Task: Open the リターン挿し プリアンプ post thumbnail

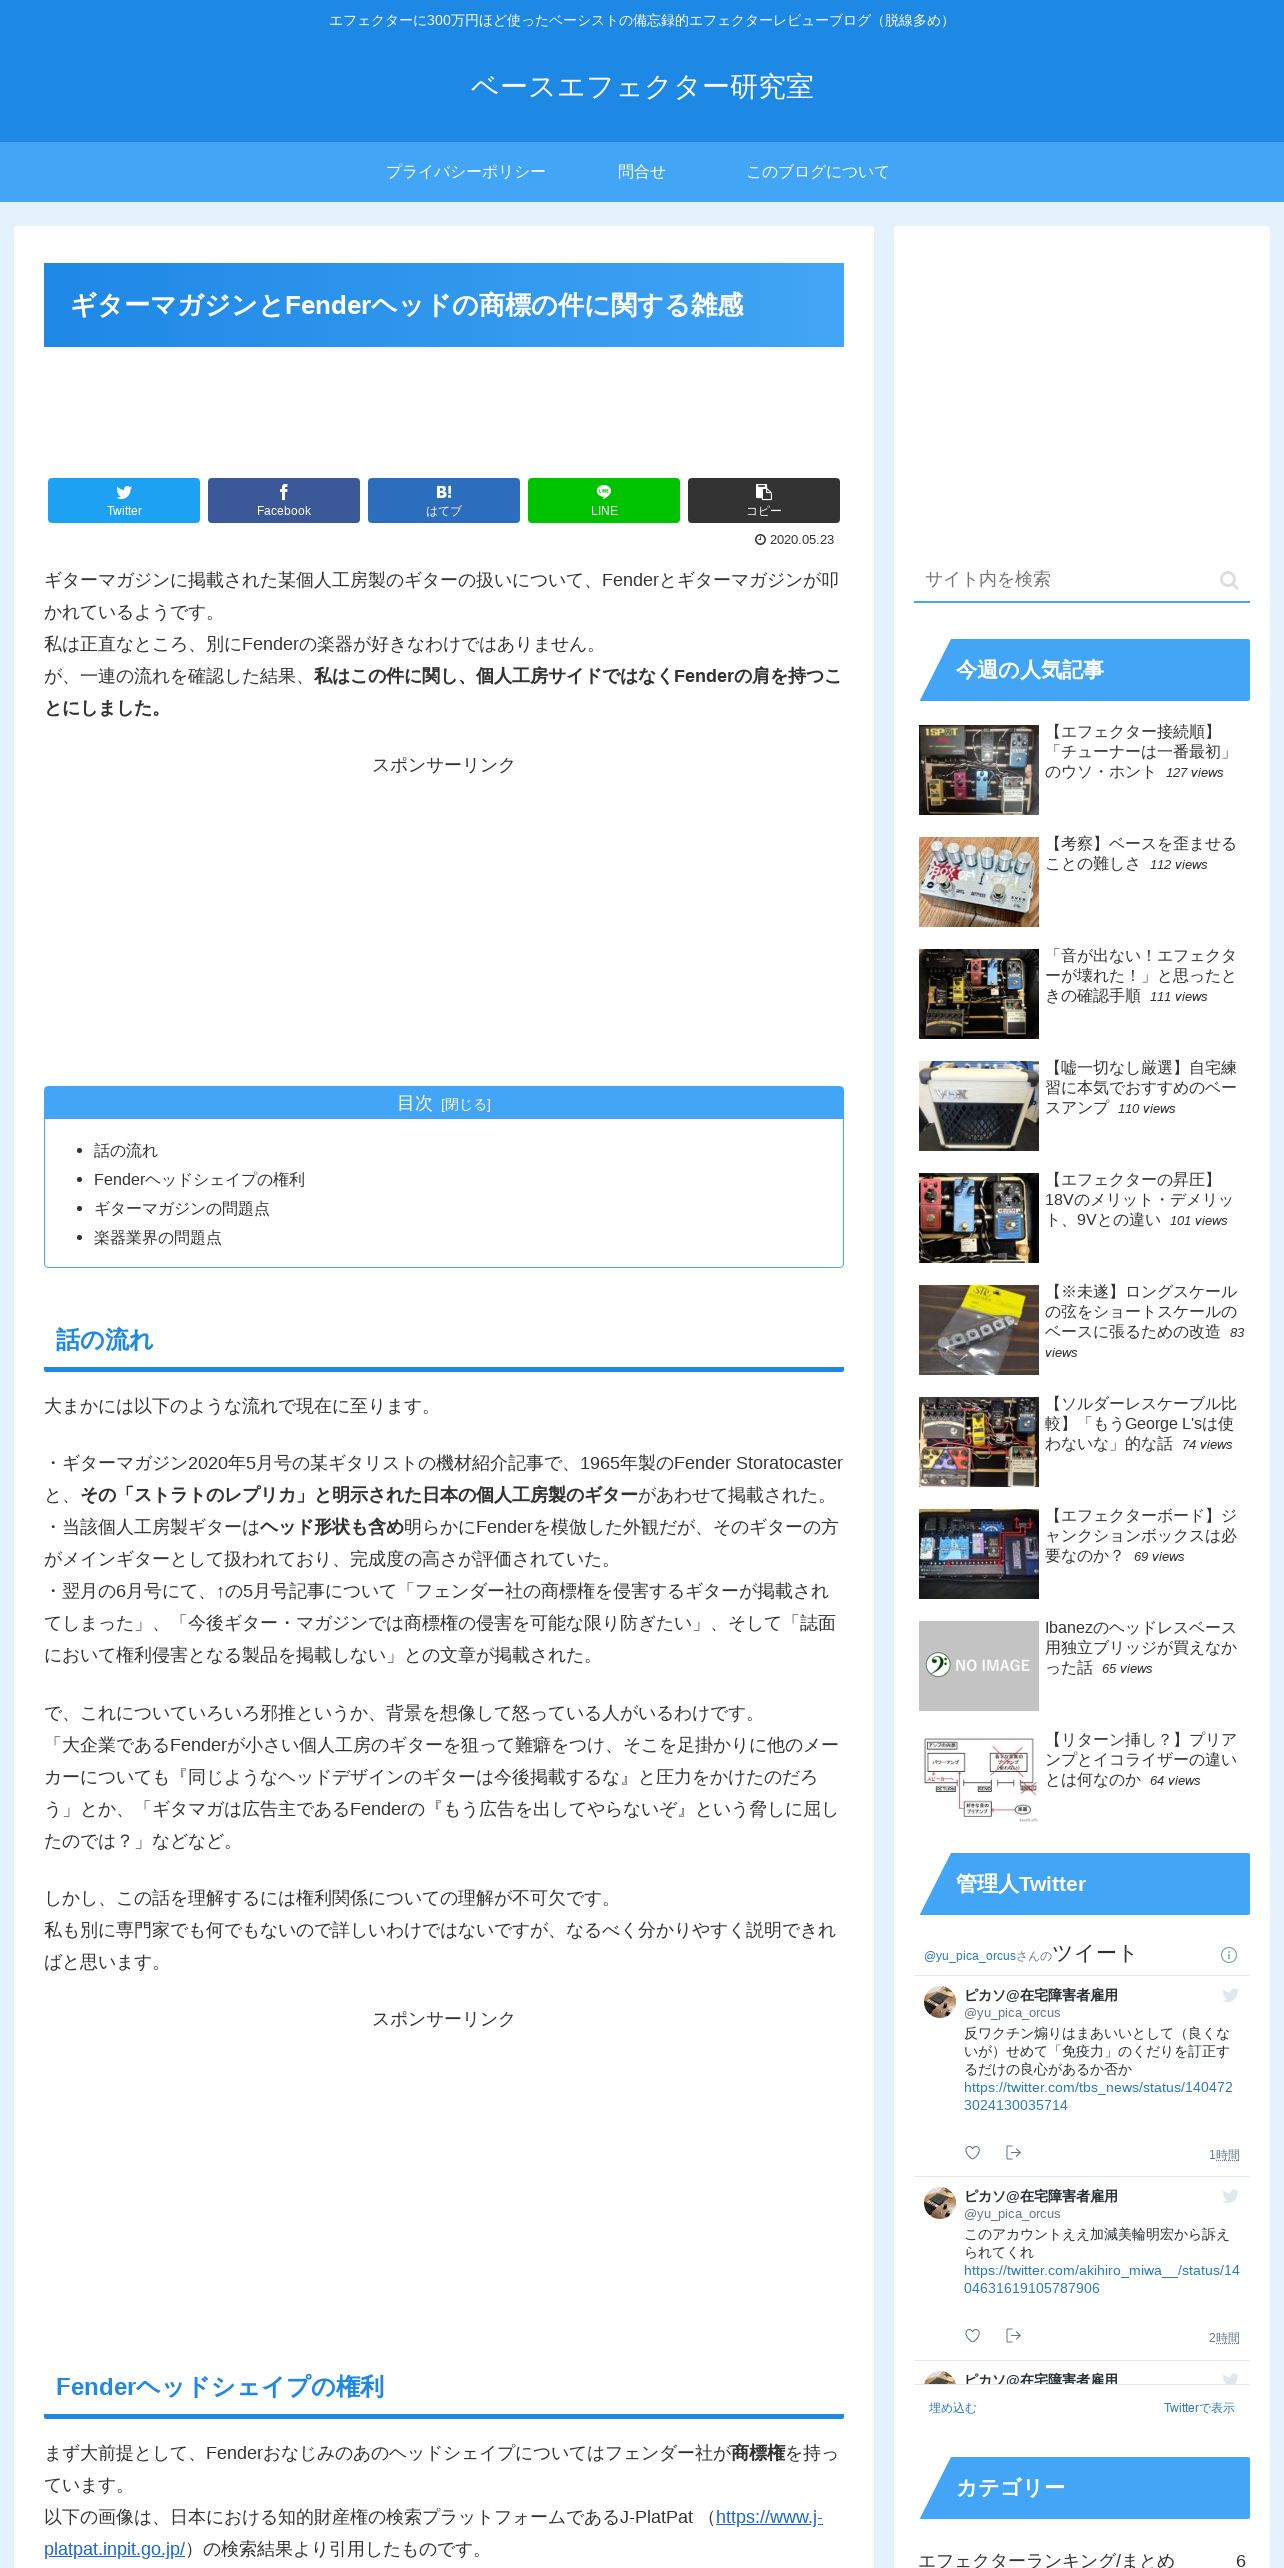Action: click(x=979, y=1778)
